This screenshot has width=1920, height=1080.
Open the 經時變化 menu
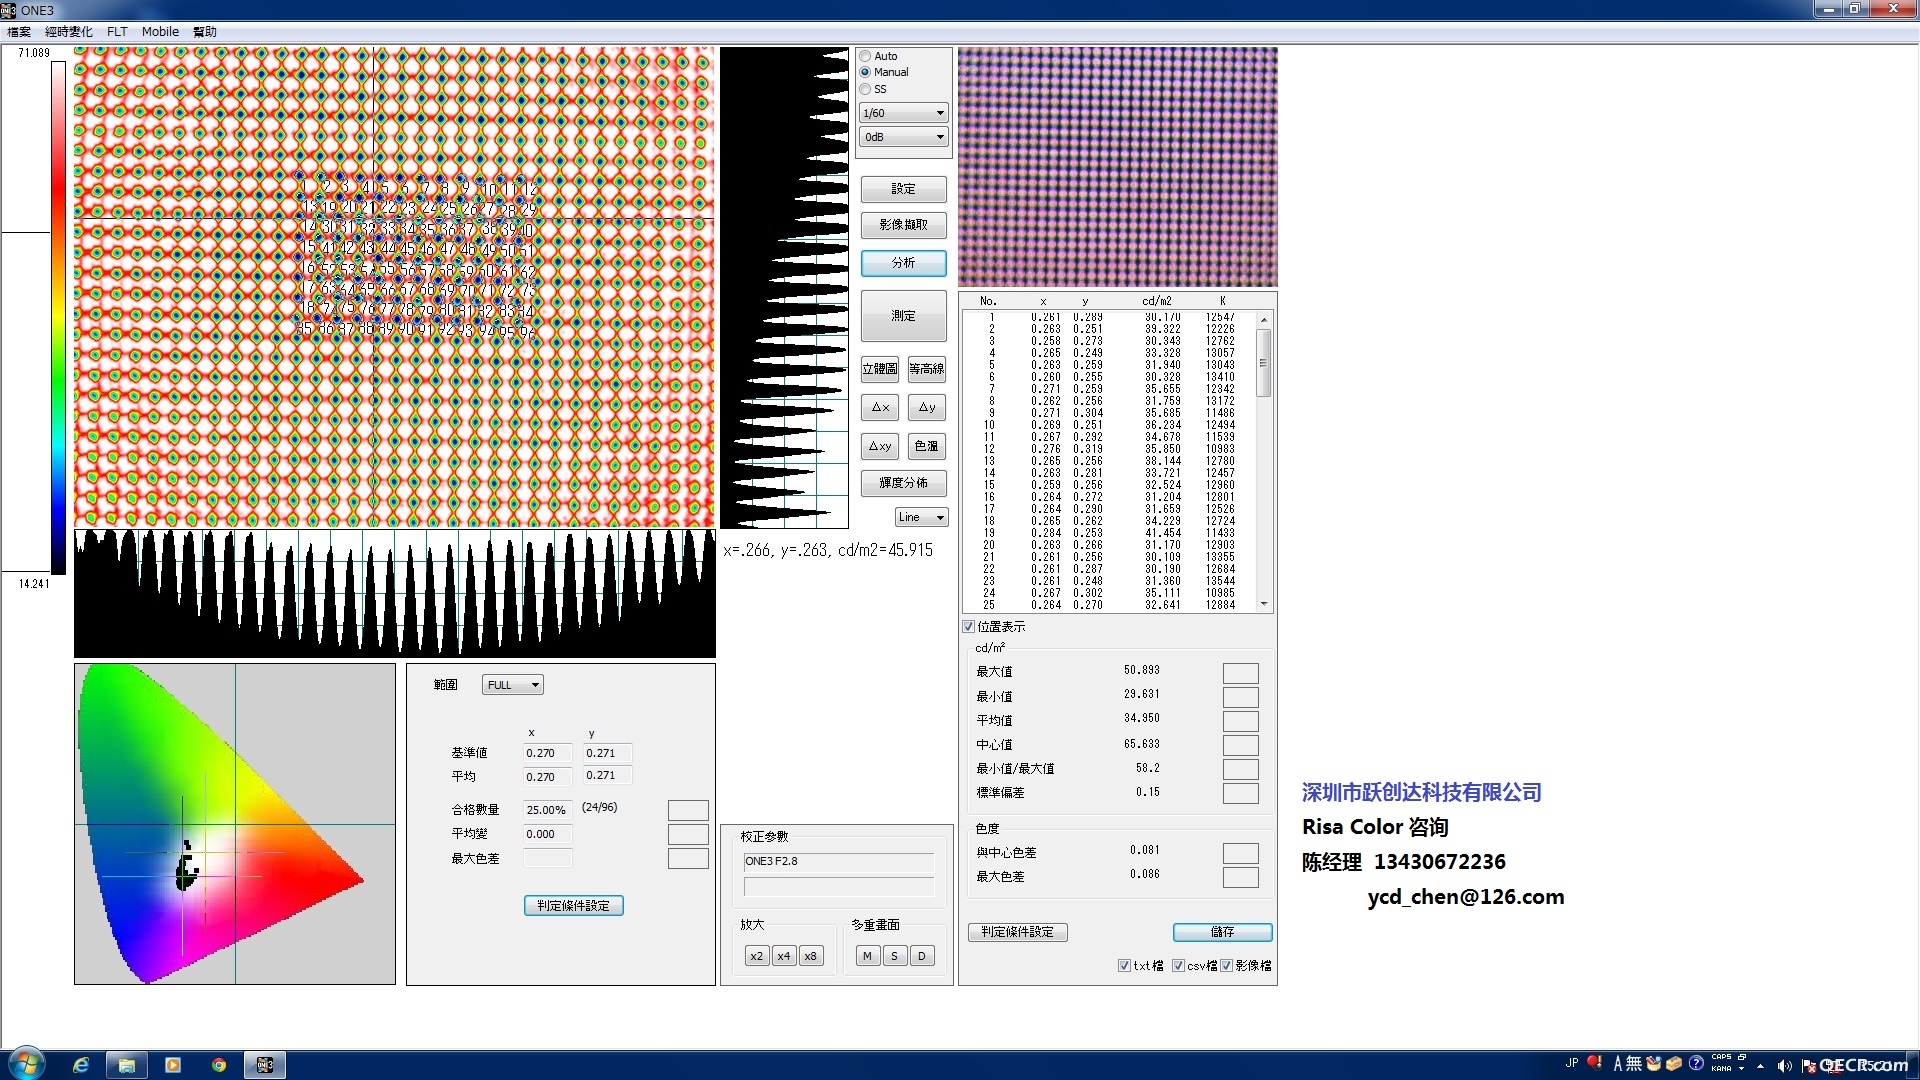pos(68,32)
